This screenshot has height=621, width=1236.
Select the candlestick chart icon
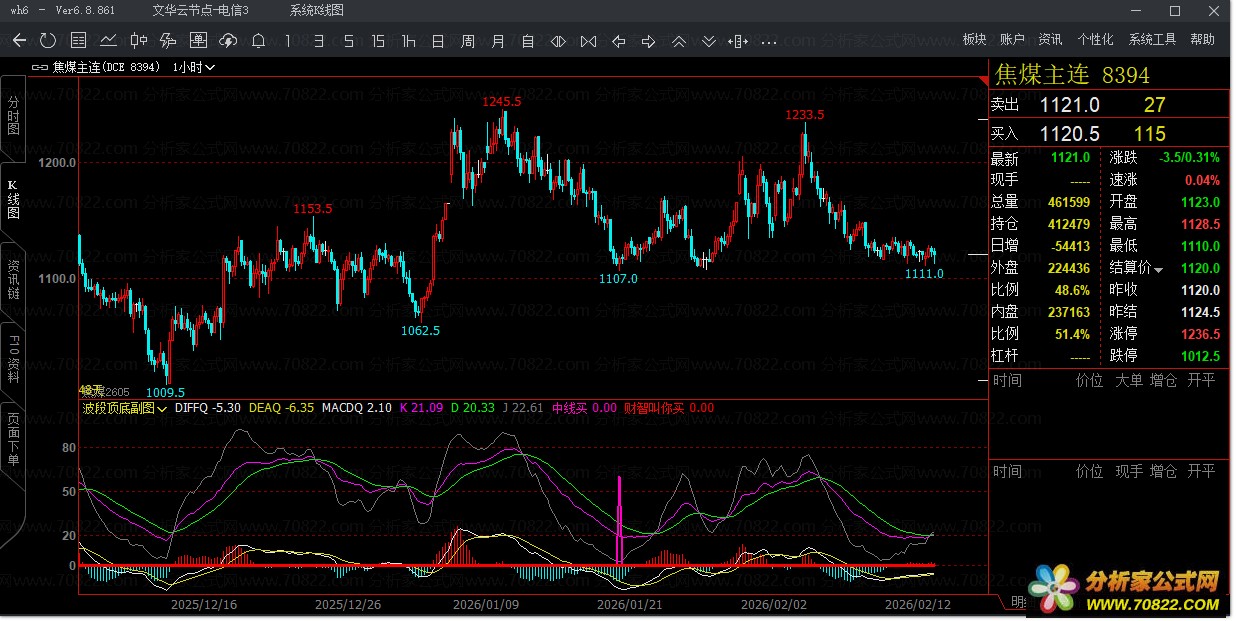click(x=138, y=41)
